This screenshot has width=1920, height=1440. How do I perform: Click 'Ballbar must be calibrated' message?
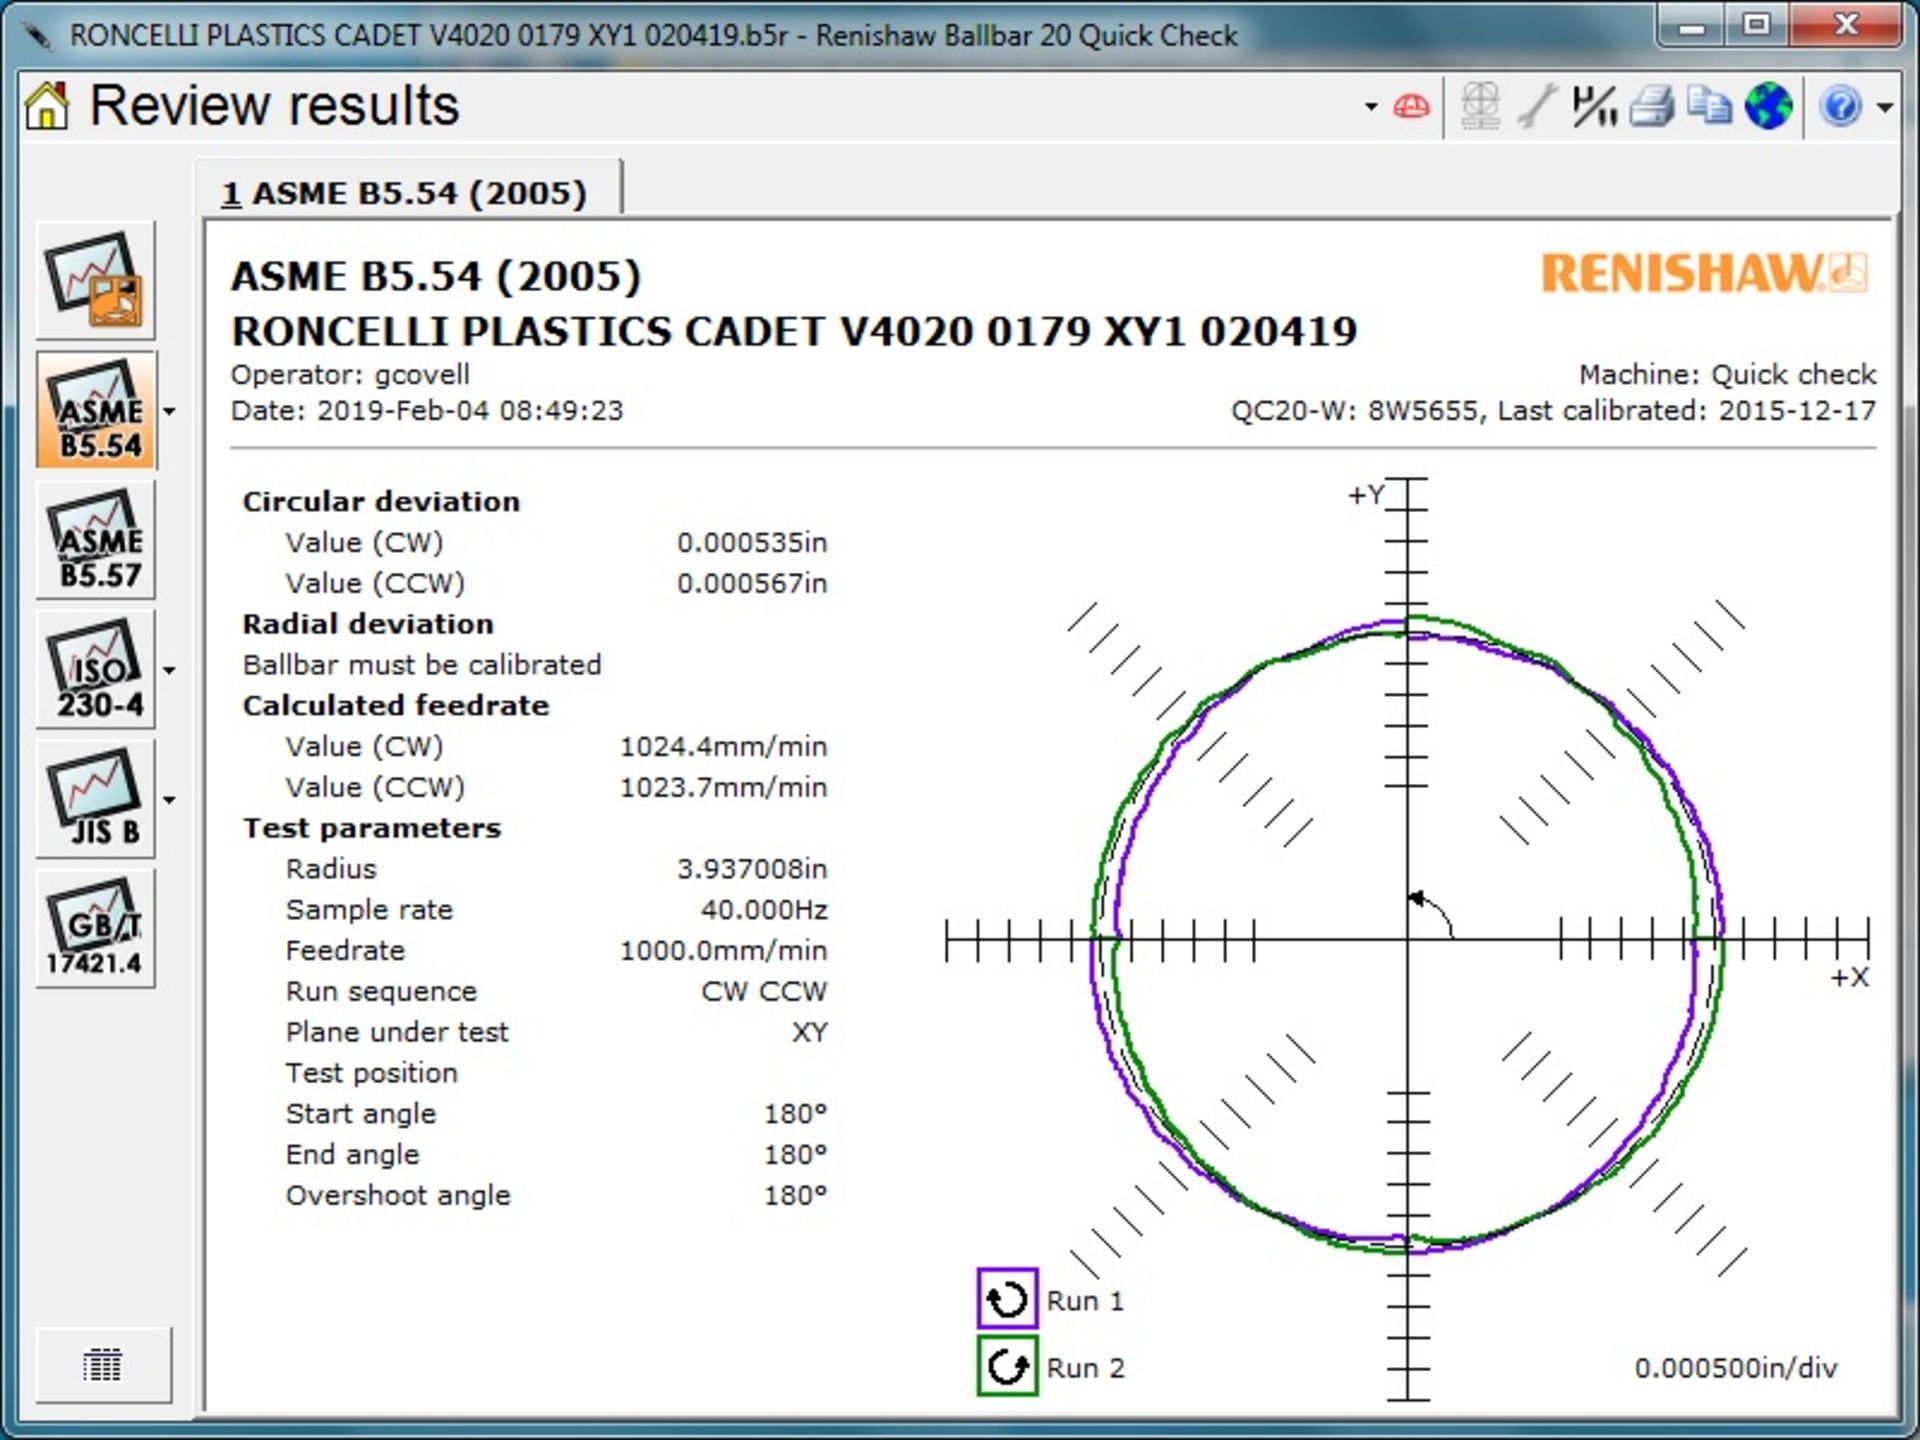[422, 665]
